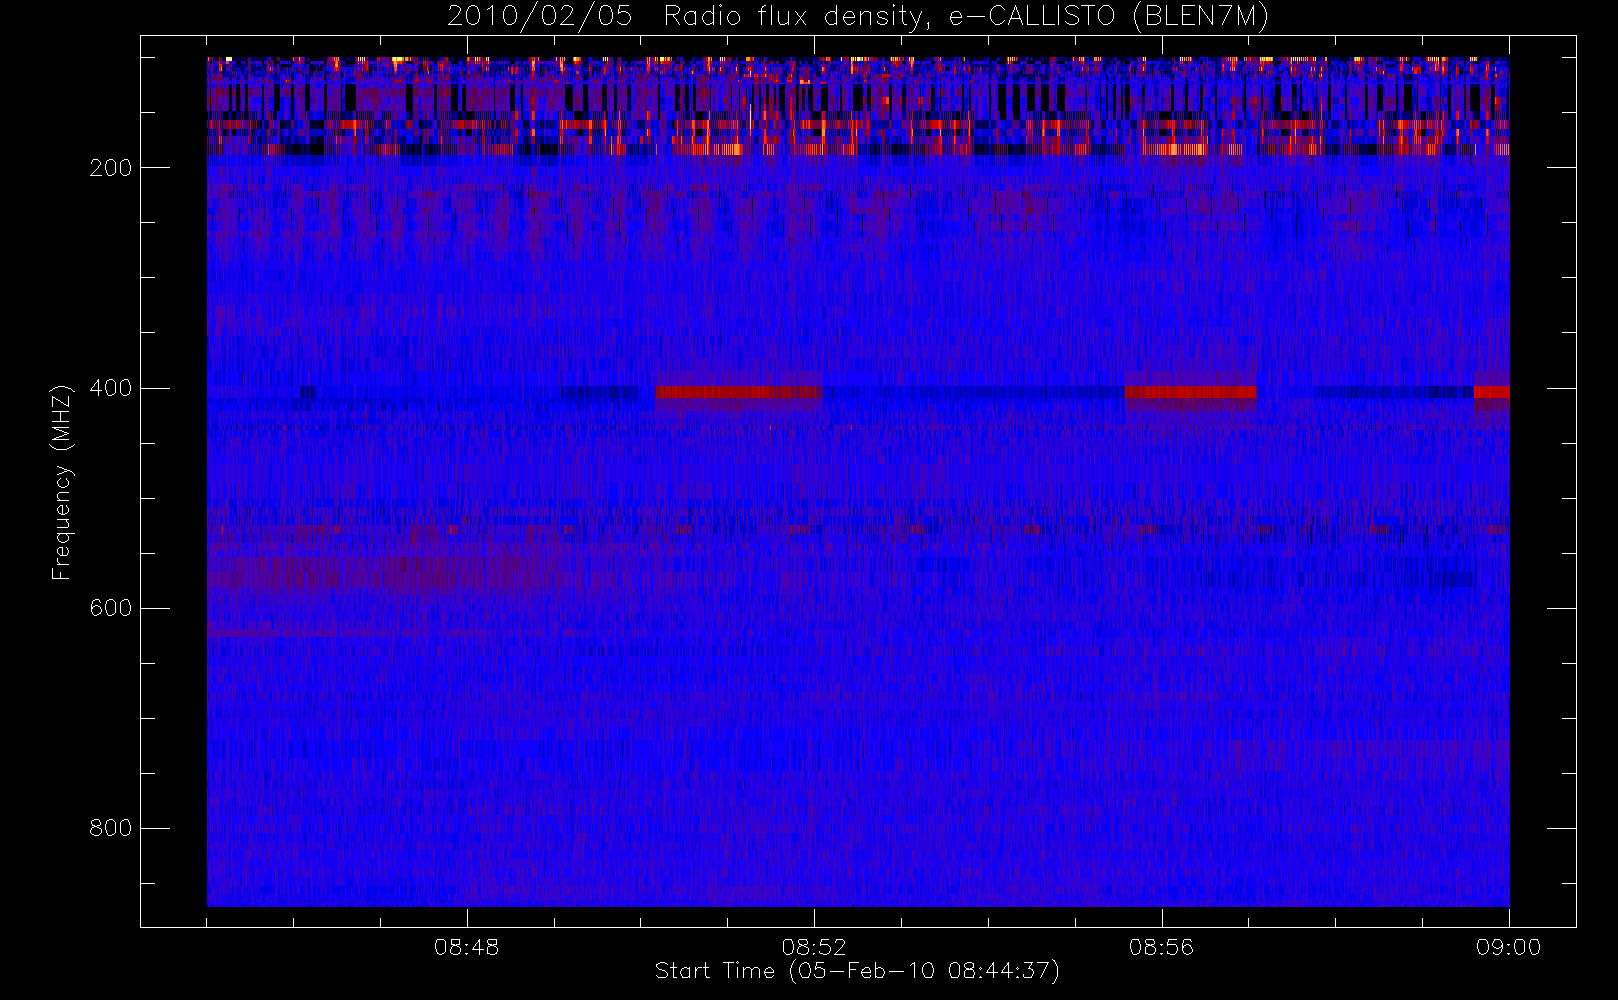This screenshot has height=1000, width=1618.
Task: Click the 08:52 time tick label
Action: pyautogui.click(x=814, y=947)
